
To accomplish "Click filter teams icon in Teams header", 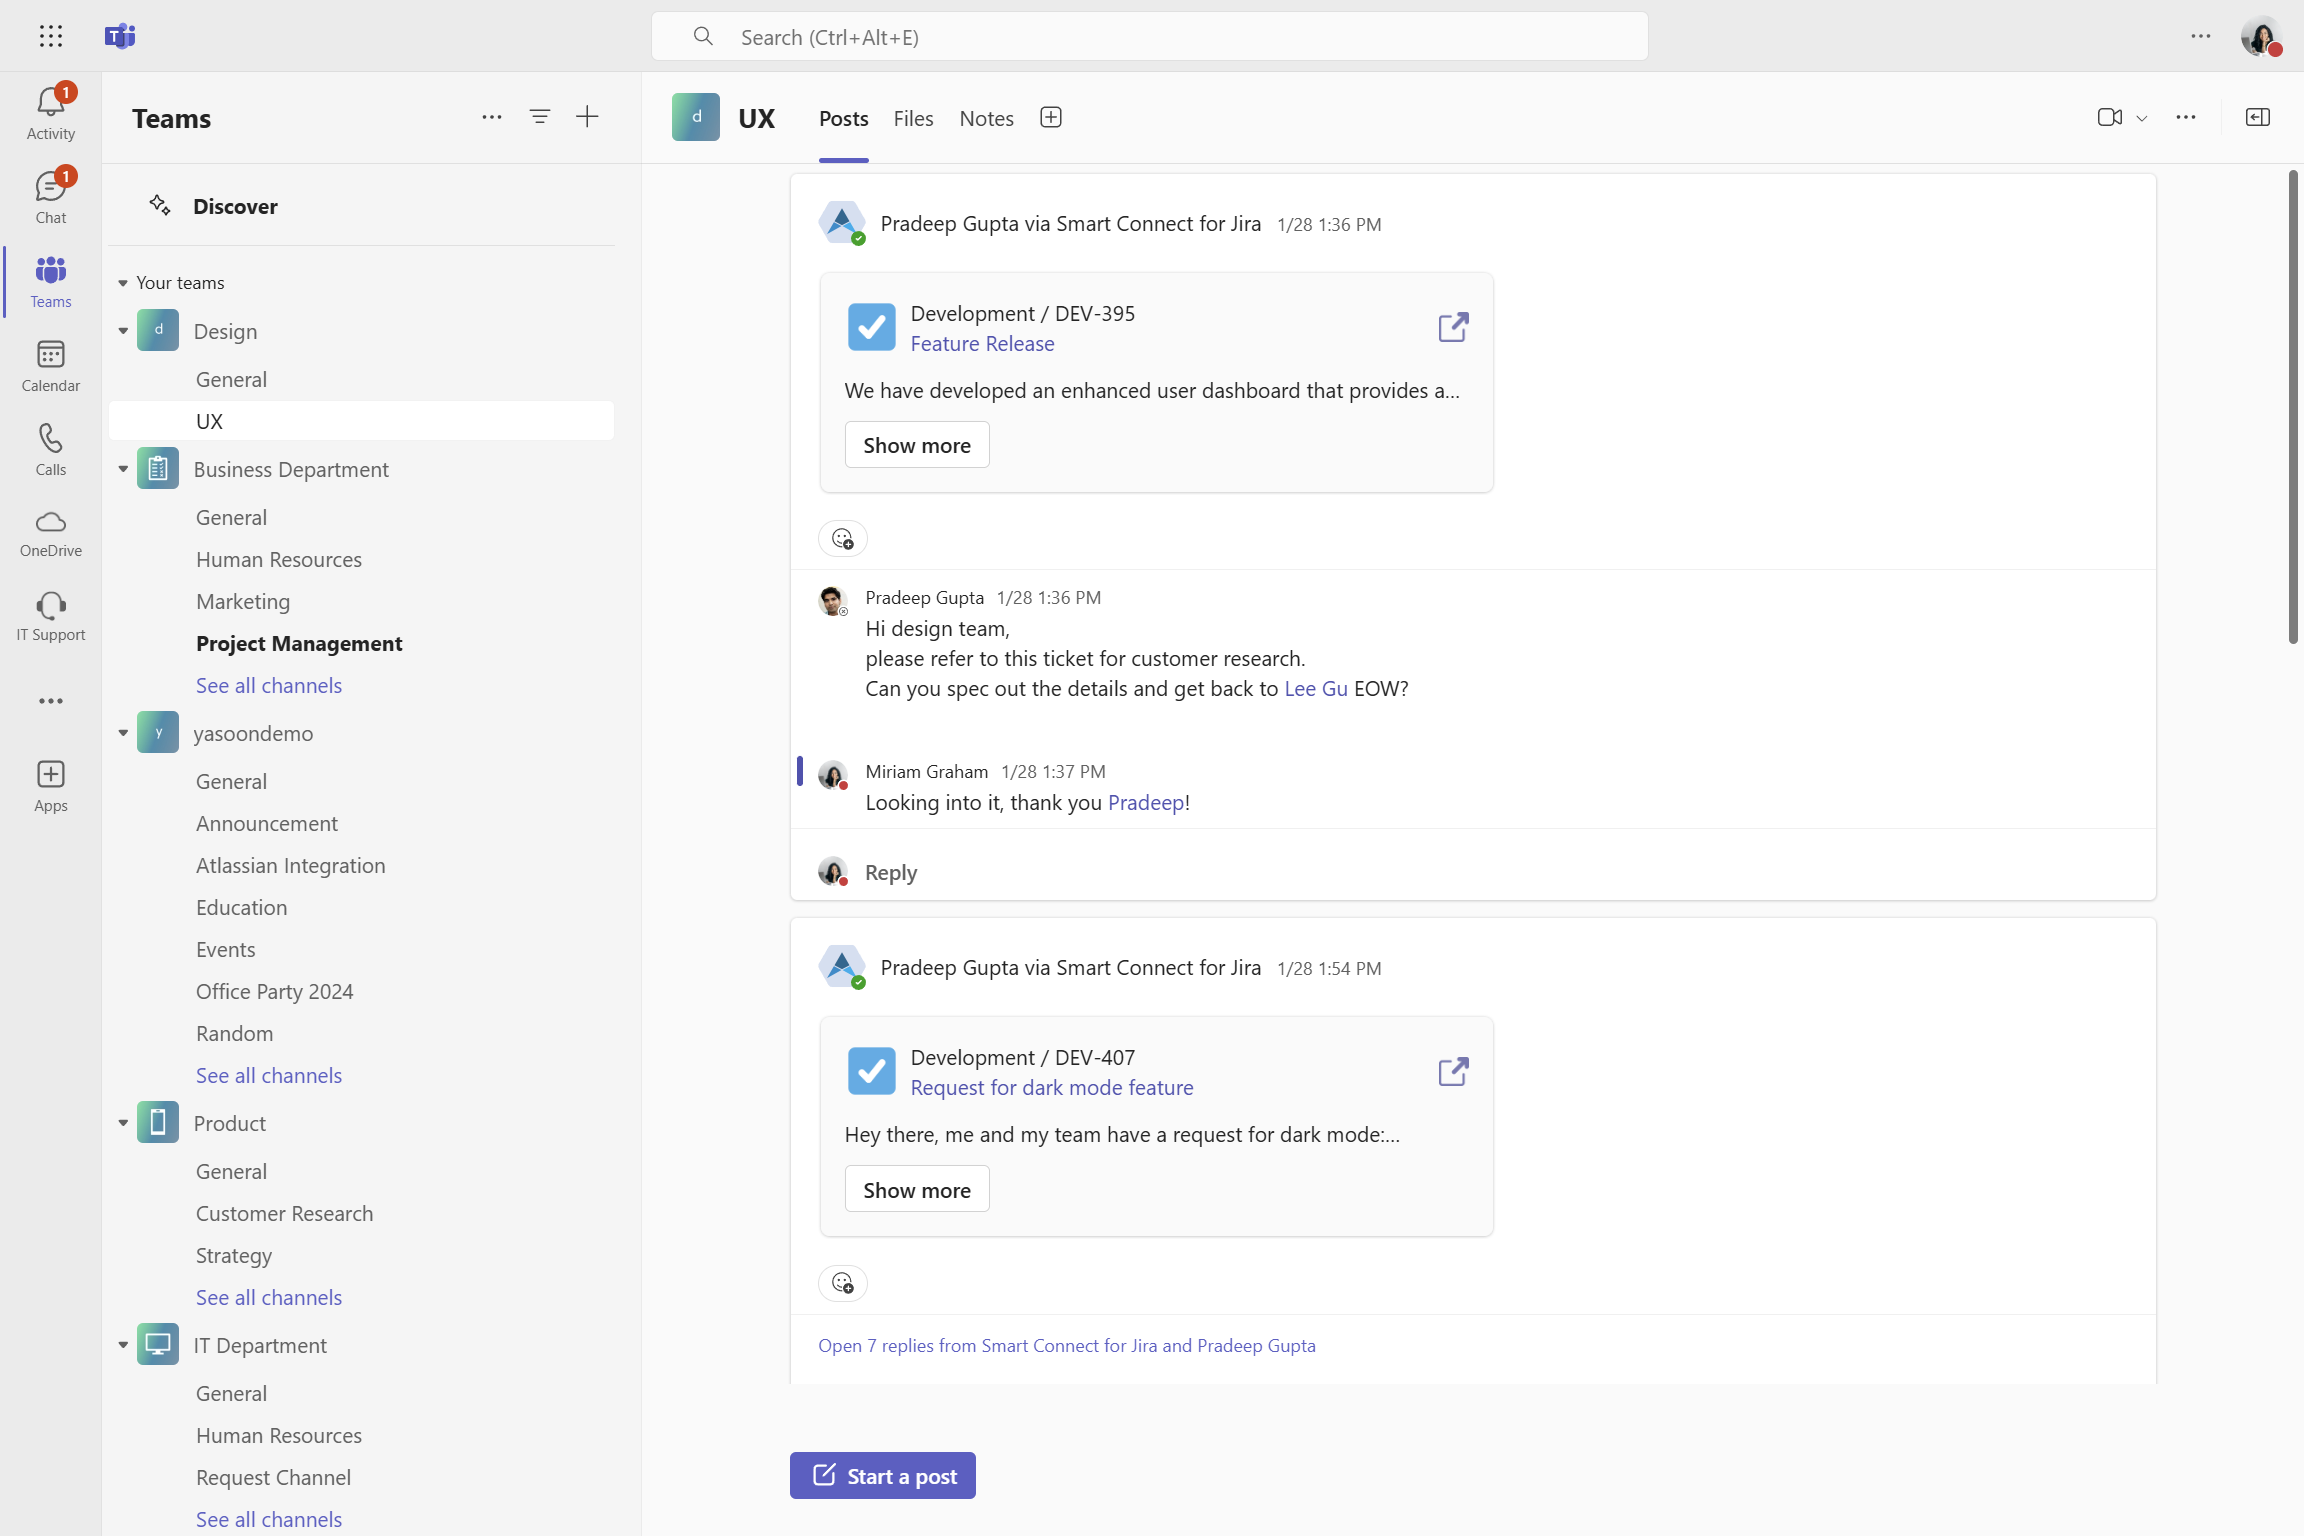I will [539, 117].
